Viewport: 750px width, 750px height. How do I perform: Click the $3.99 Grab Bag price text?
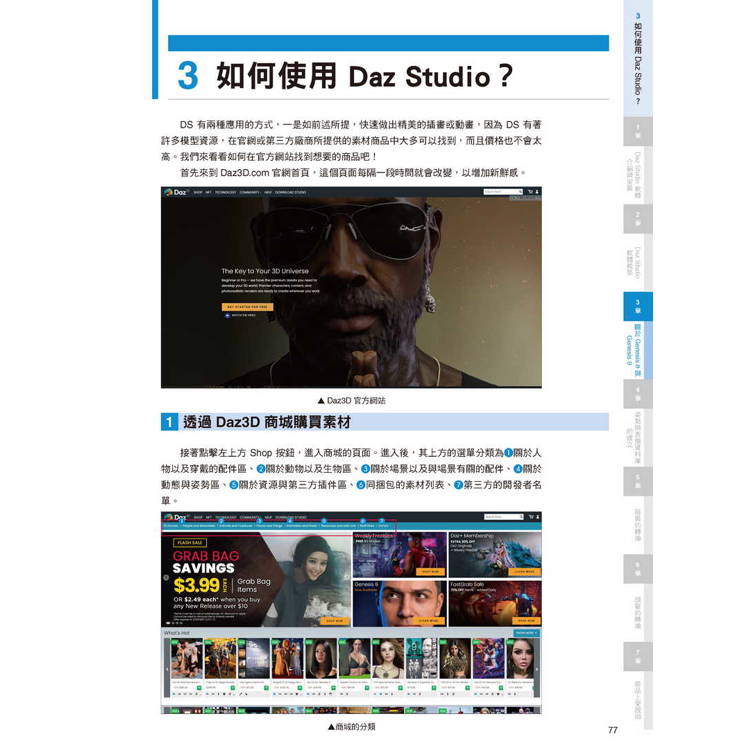tap(197, 585)
